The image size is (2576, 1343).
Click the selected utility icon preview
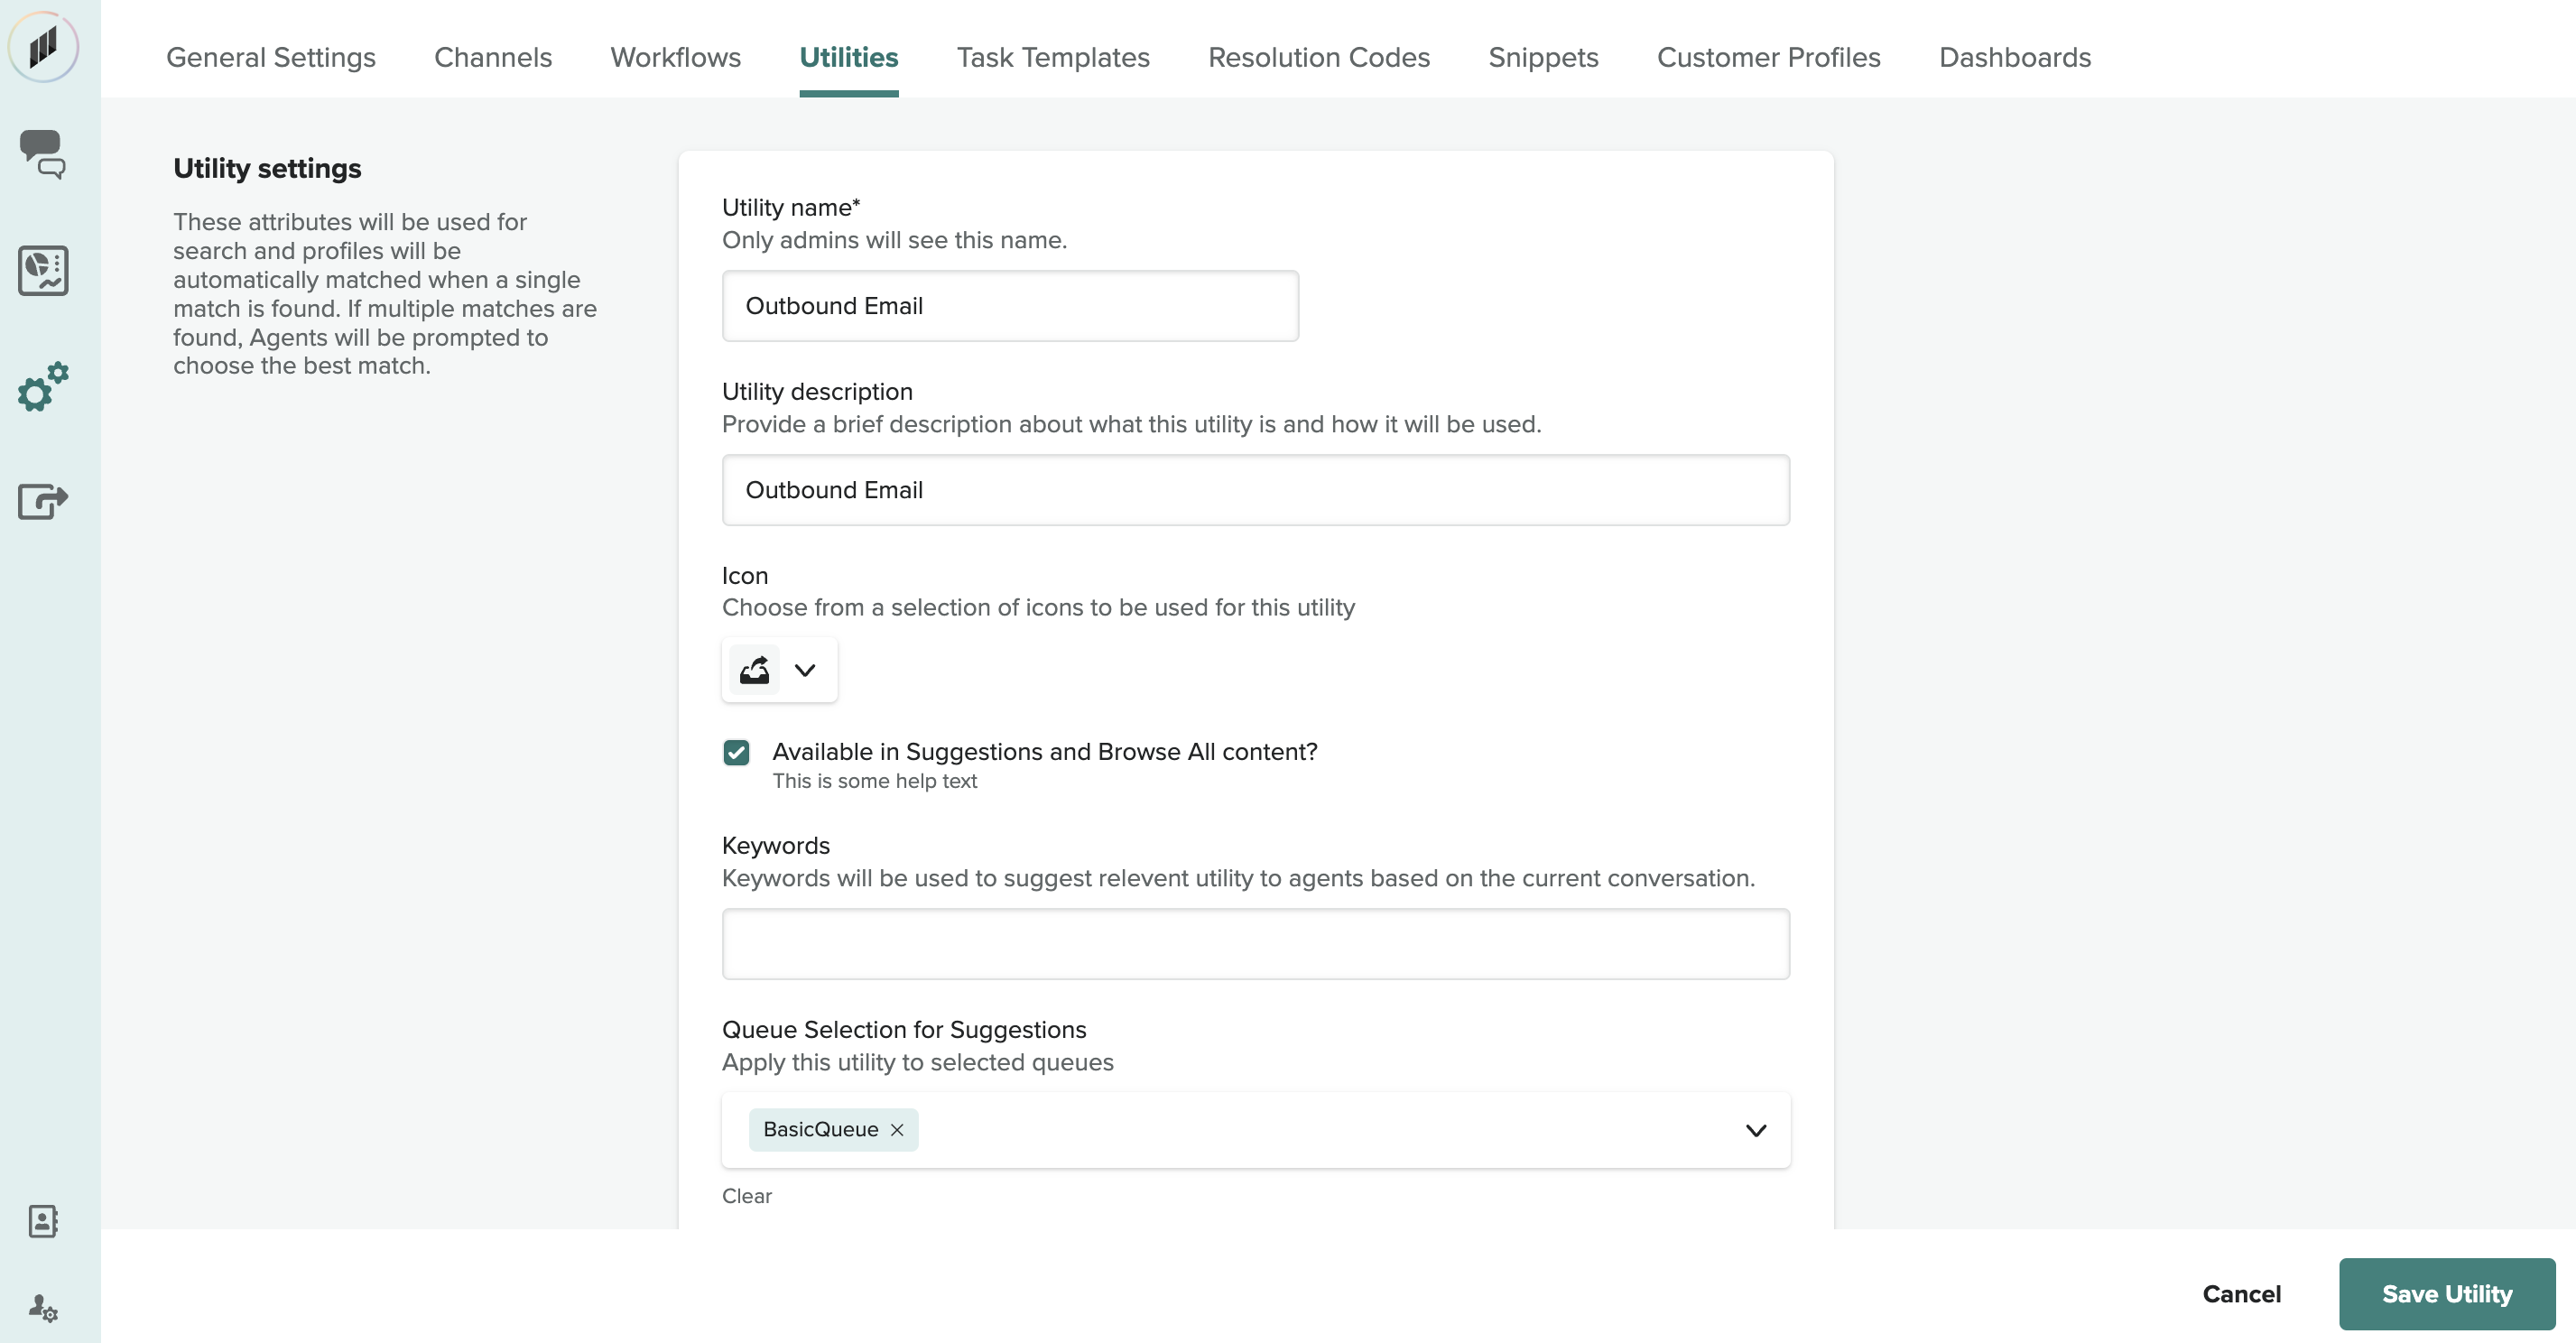click(x=754, y=670)
